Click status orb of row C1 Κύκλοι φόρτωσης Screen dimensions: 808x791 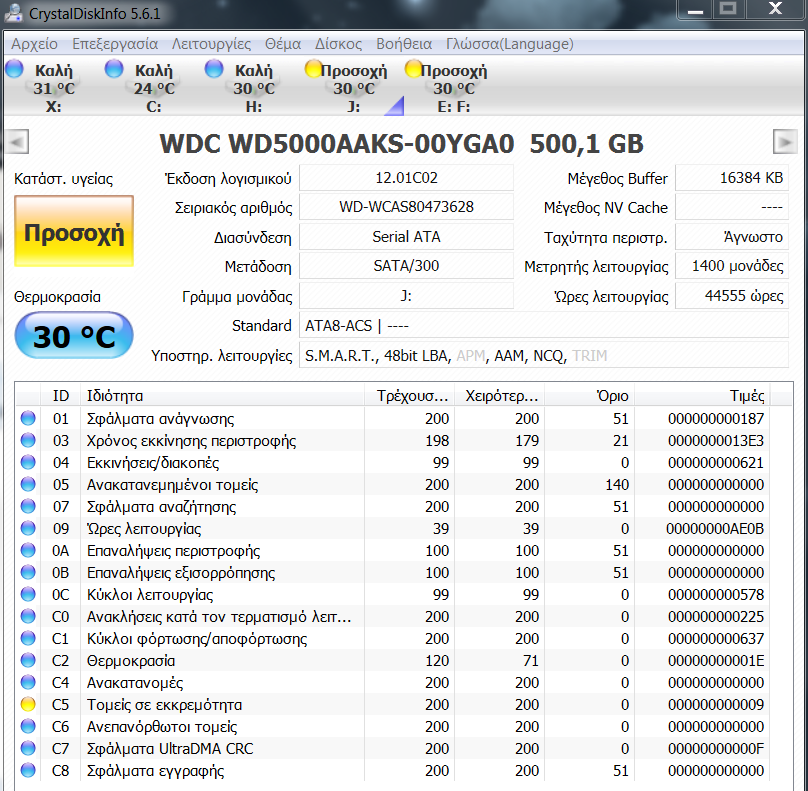coord(28,638)
